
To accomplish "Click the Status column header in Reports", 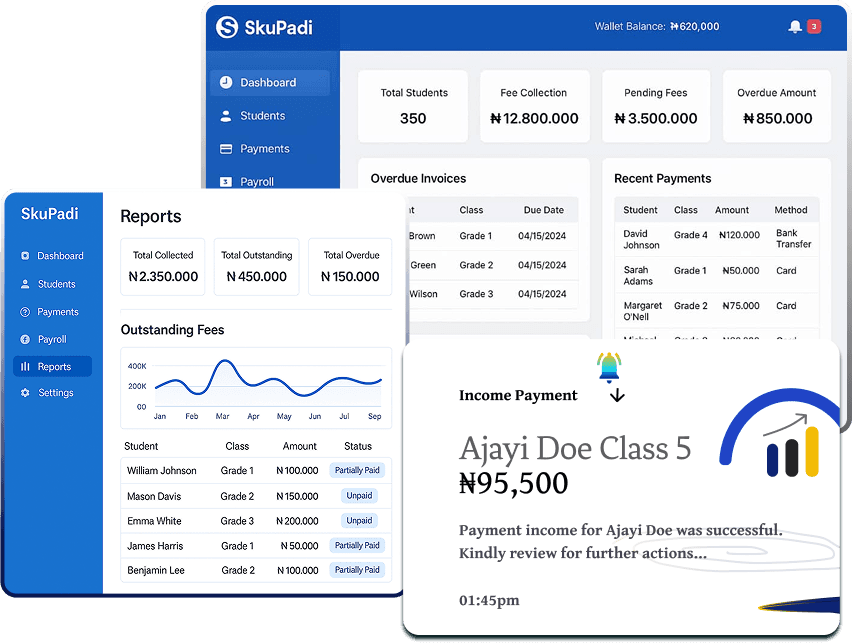I will coord(358,446).
